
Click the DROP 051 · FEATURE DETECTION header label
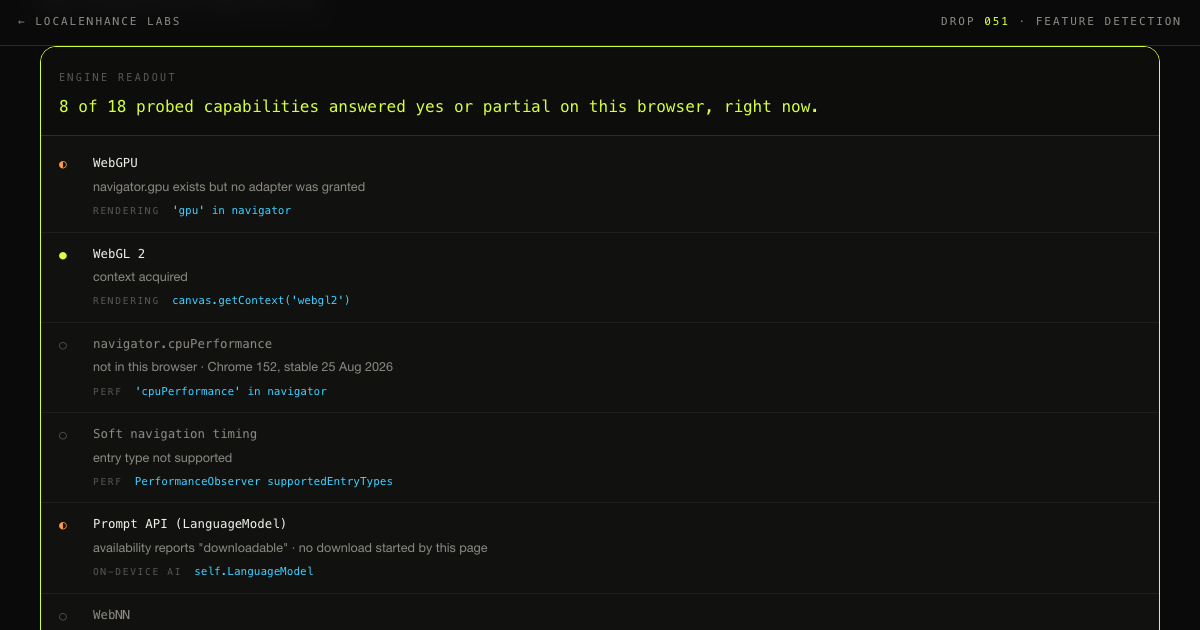click(1061, 21)
